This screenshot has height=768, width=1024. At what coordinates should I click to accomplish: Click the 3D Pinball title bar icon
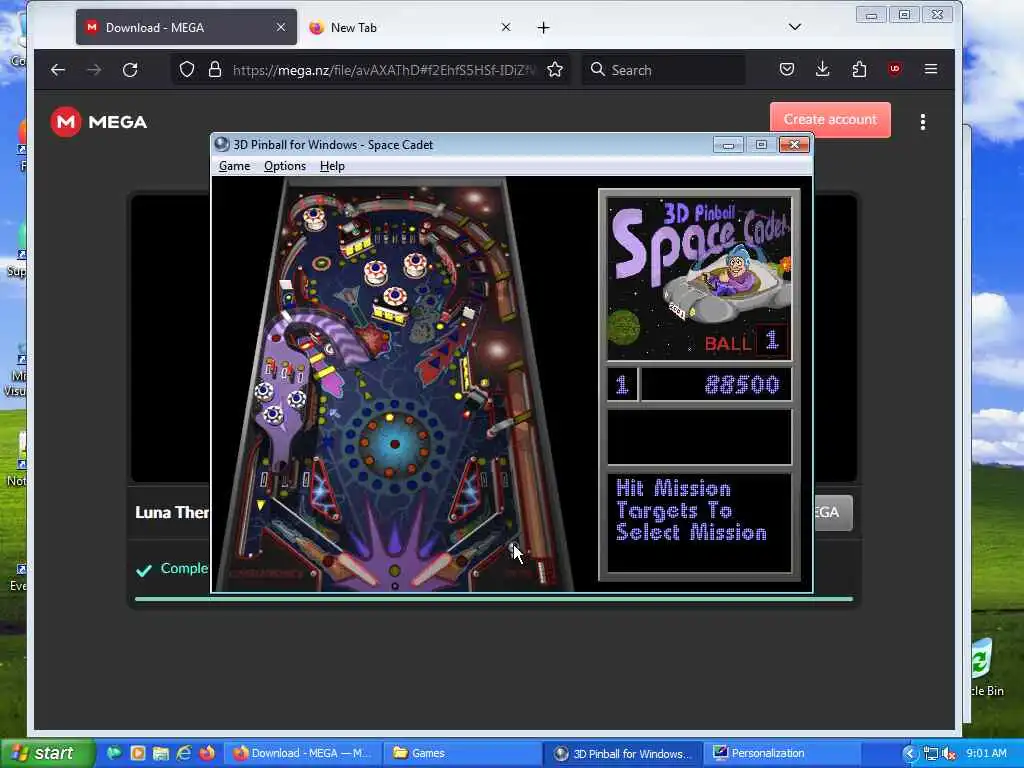[222, 144]
